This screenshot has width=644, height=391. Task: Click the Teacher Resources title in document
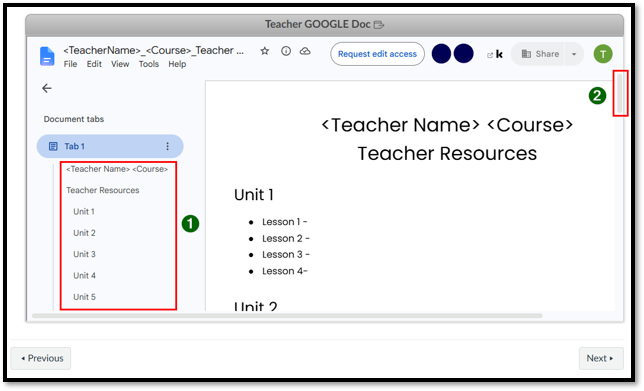point(447,154)
